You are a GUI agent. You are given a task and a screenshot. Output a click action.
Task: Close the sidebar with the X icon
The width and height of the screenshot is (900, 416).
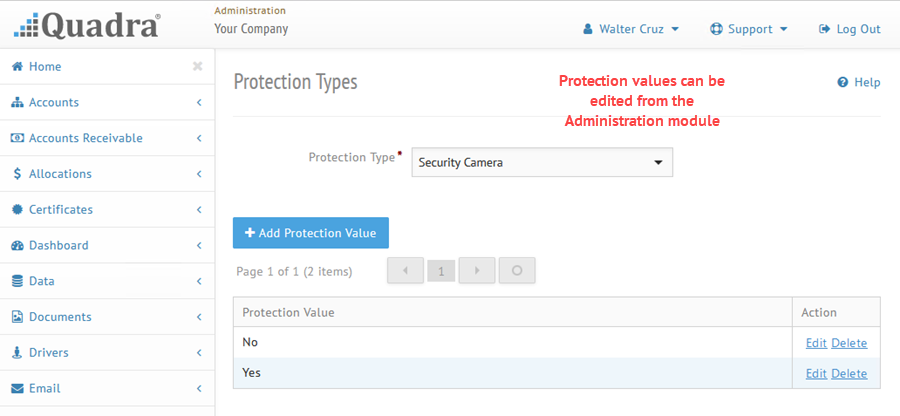coord(197,67)
